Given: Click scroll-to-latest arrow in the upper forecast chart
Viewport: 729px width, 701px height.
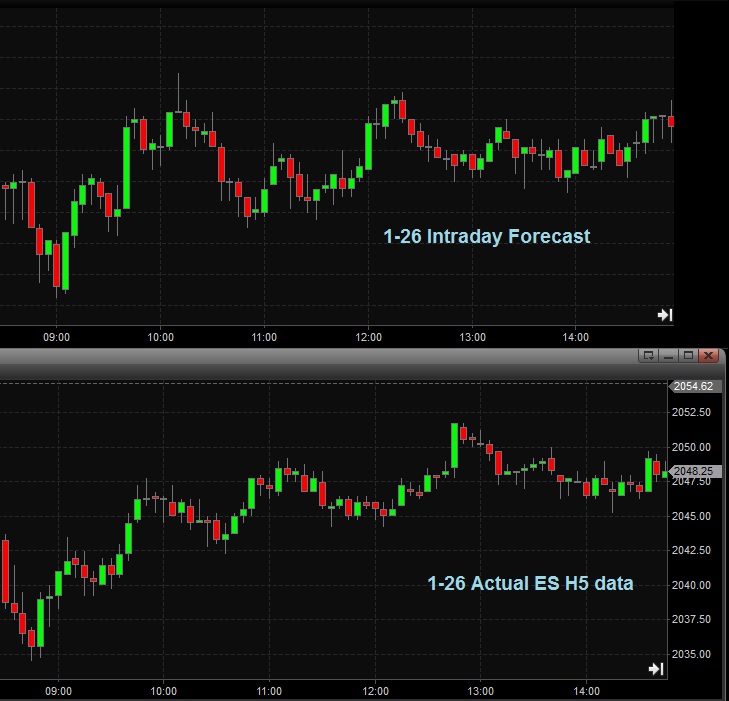Looking at the screenshot, I should 664,315.
